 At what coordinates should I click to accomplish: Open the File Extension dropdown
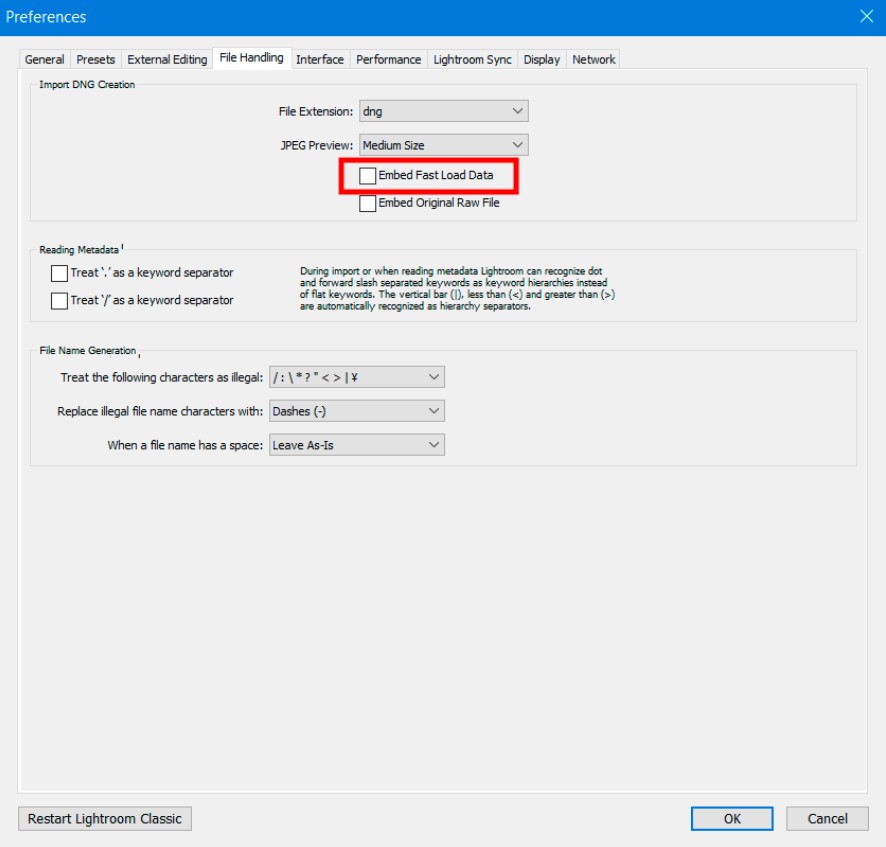444,111
